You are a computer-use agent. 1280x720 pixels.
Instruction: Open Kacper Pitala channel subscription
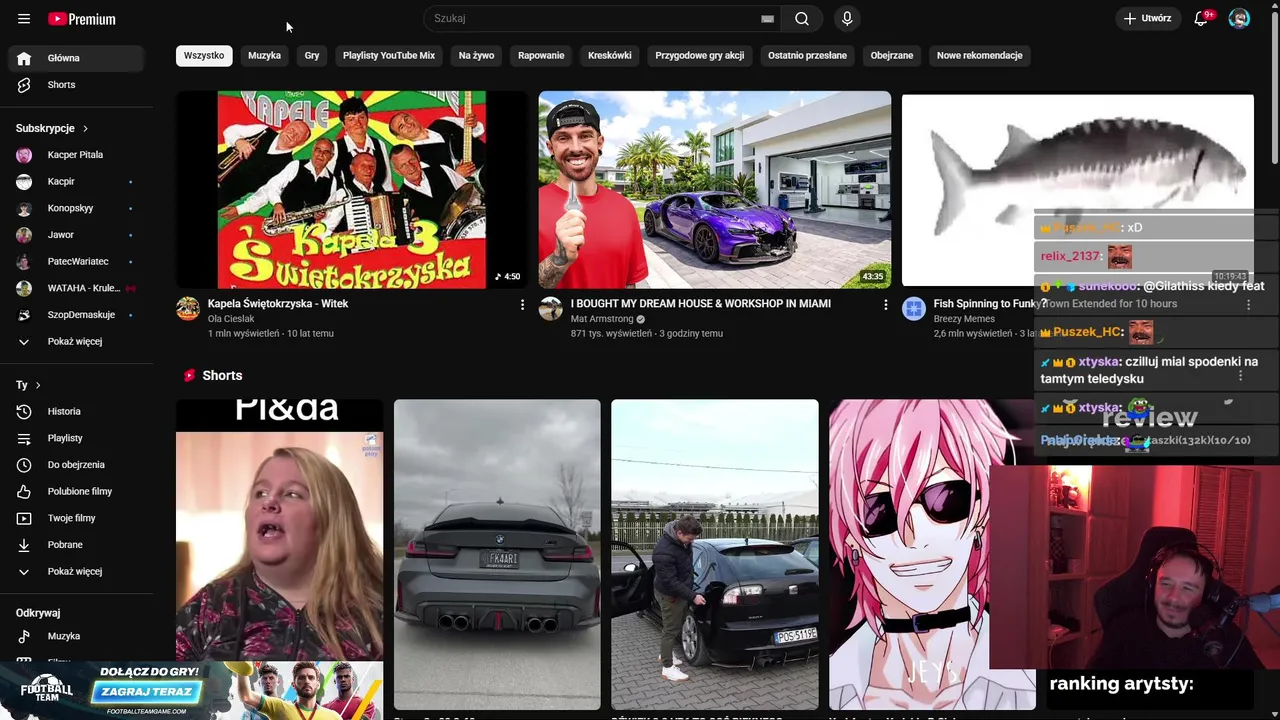(76, 155)
